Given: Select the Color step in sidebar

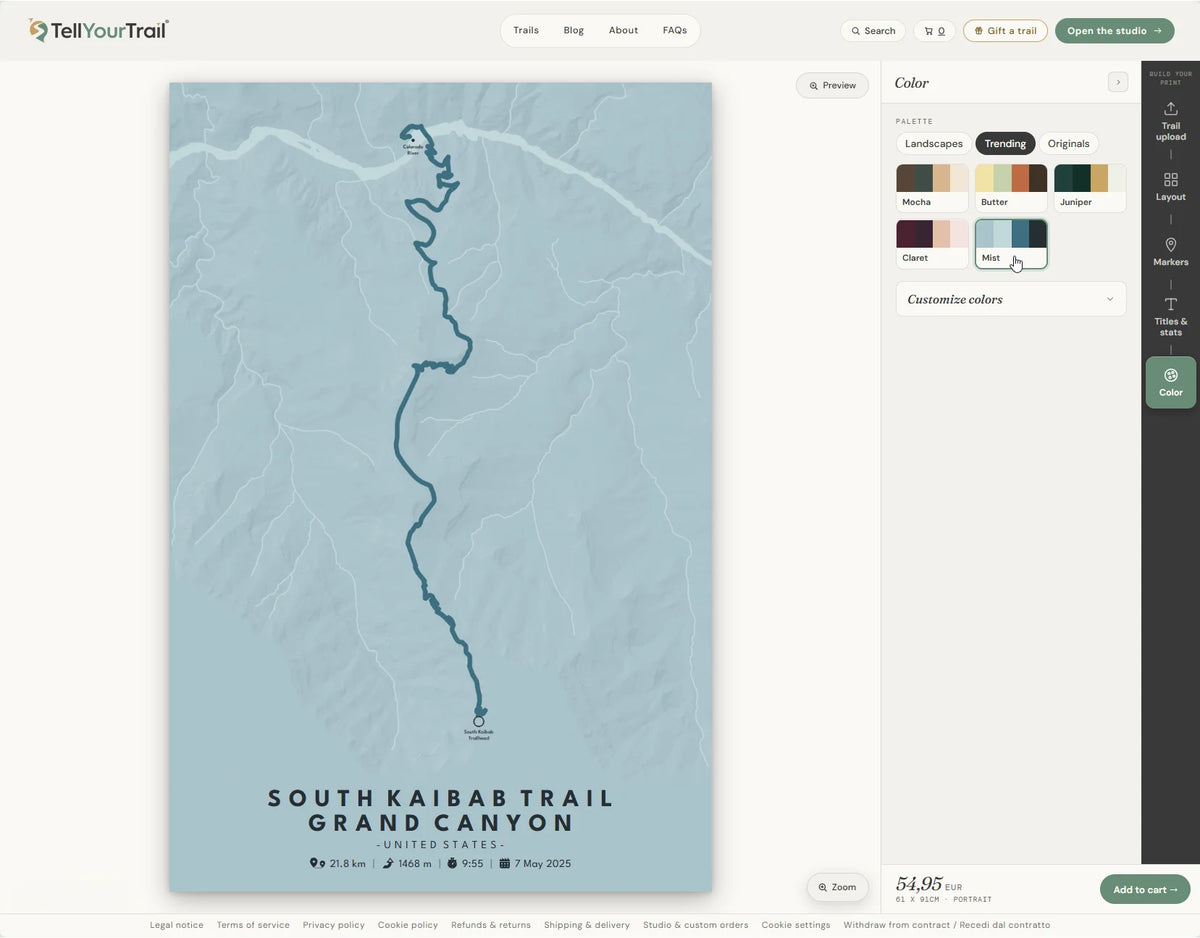Looking at the screenshot, I should tap(1171, 382).
